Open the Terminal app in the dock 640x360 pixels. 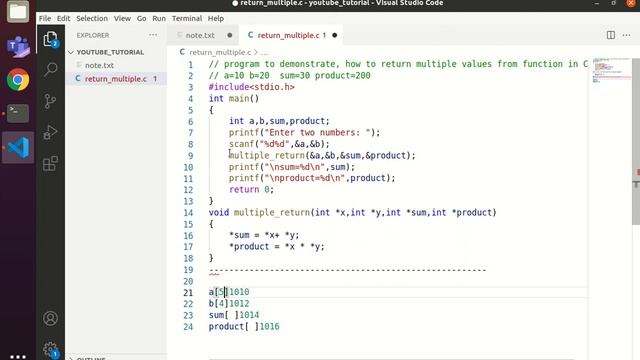coord(18,113)
